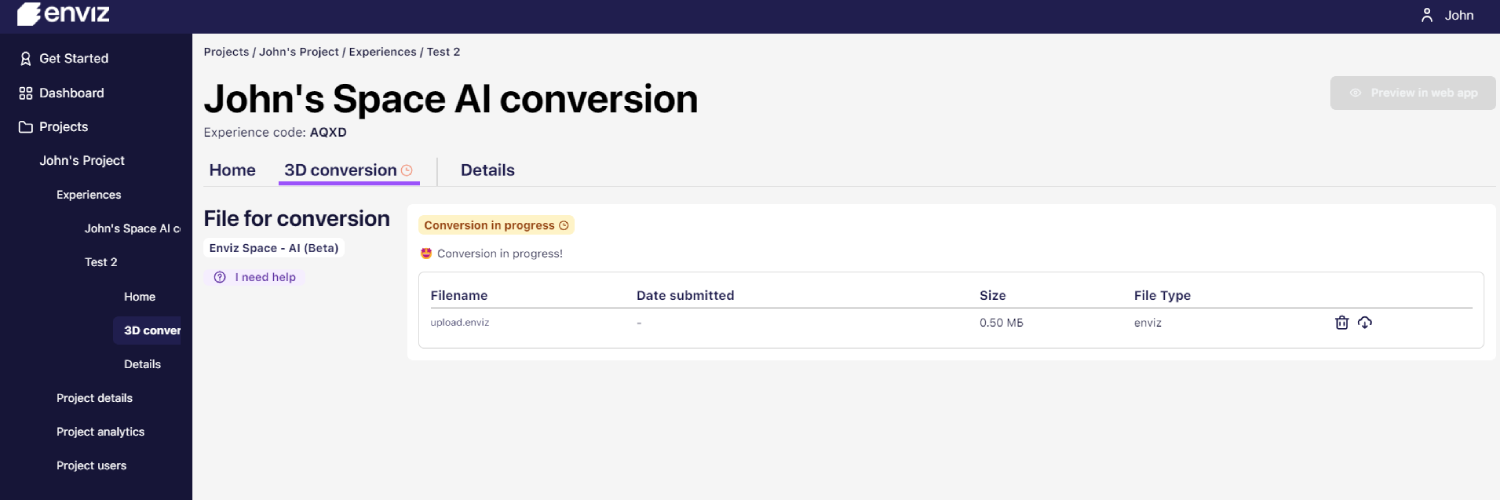Click the clock icon in the status badge
Viewport: 1500px width, 500px height.
[564, 226]
